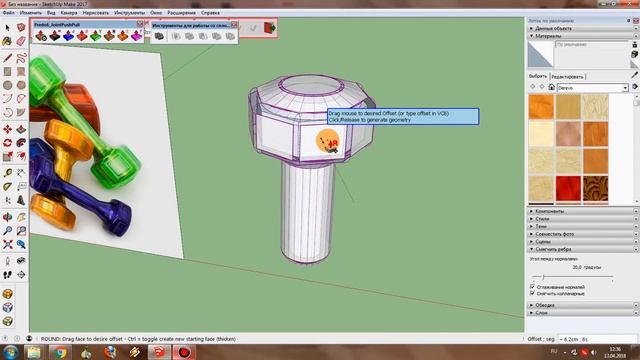Expand the Стили panel
The width and height of the screenshot is (640, 360).
click(582, 219)
